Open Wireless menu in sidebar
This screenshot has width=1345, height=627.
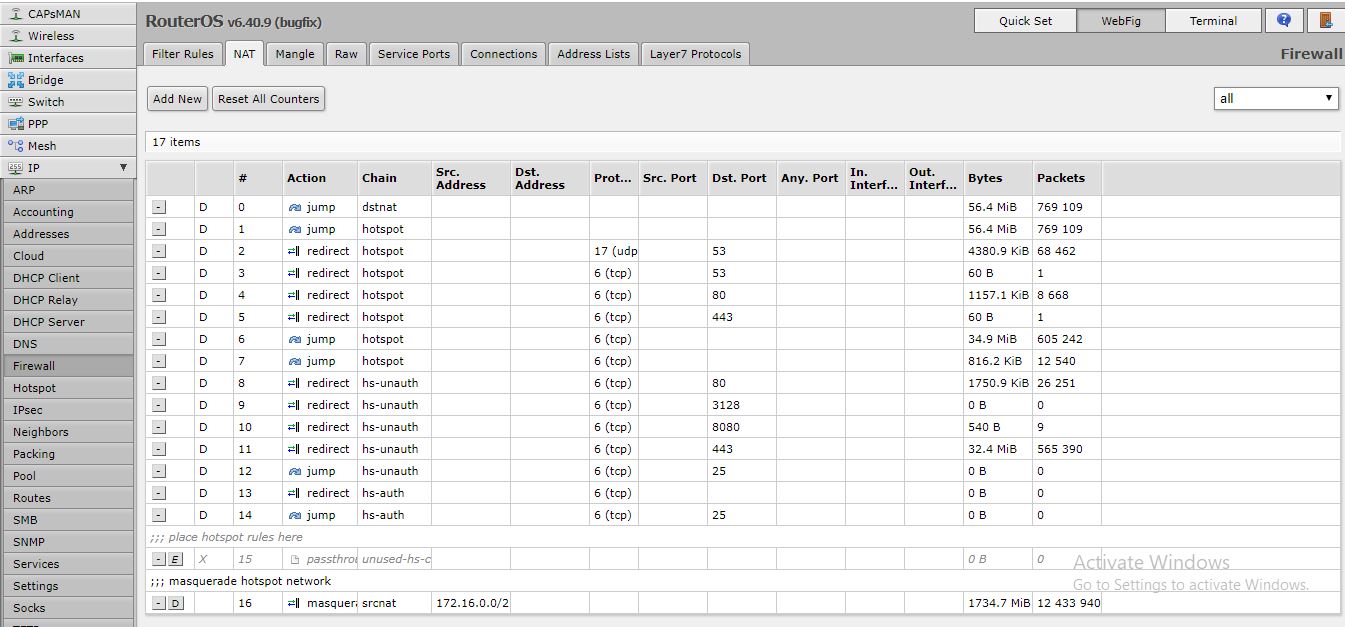pyautogui.click(x=67, y=36)
